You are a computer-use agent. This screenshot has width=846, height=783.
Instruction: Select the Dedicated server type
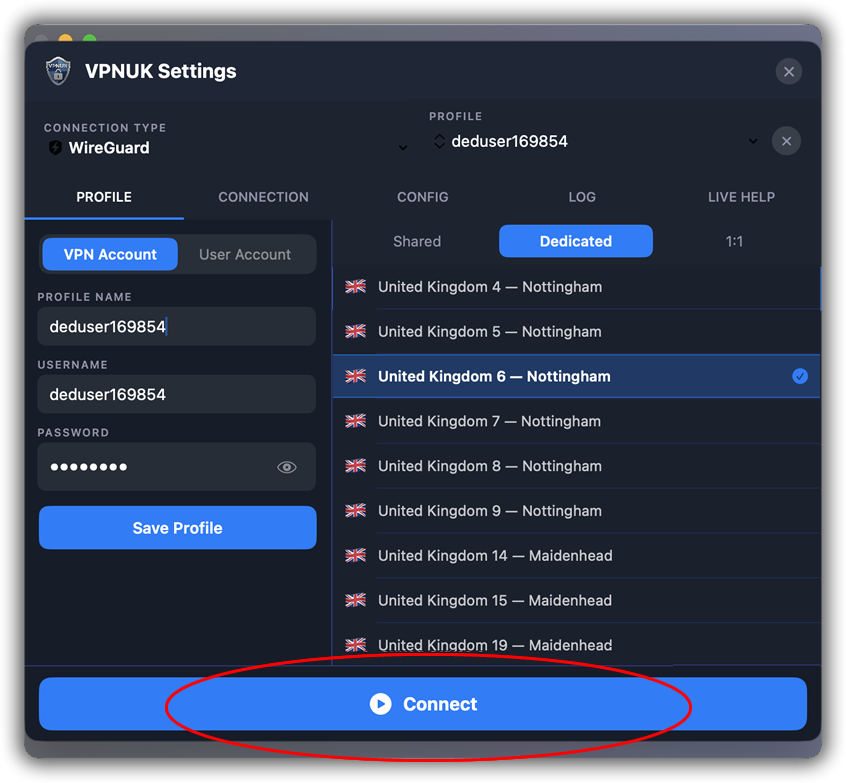[576, 241]
